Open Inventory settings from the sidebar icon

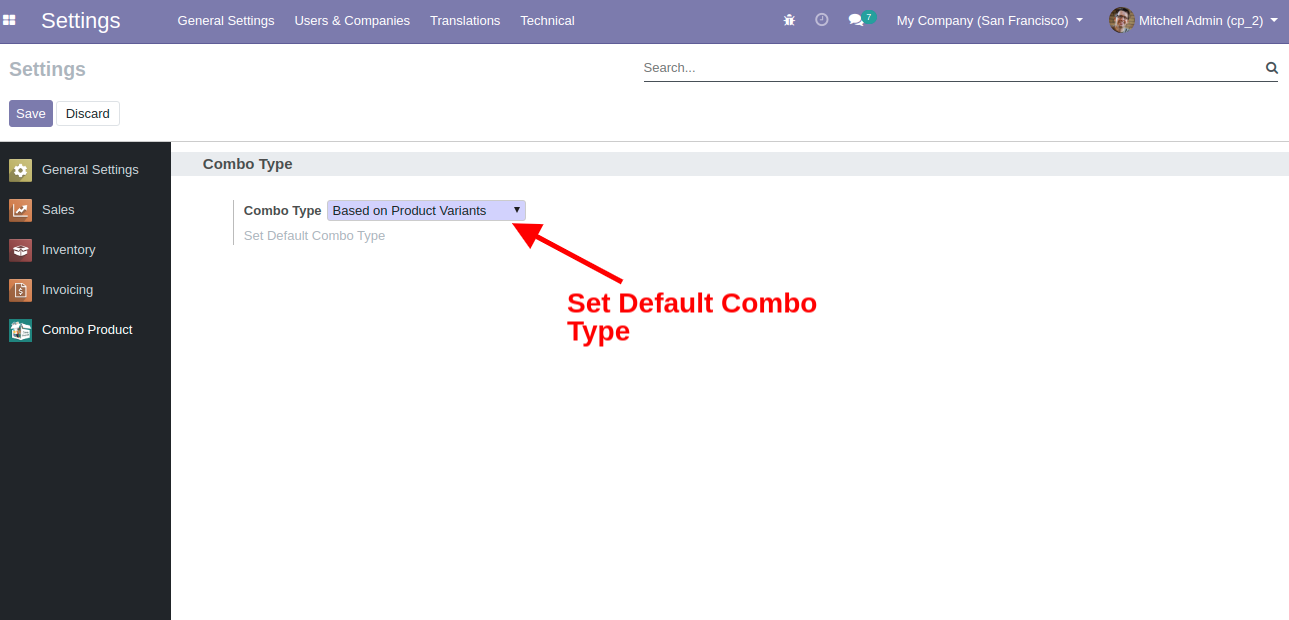20,249
